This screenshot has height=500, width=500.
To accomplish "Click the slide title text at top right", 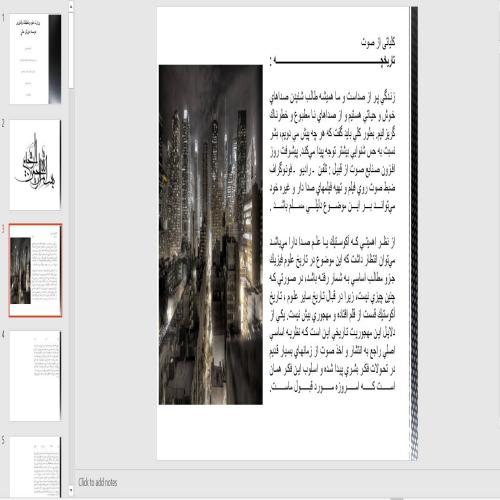I will click(x=378, y=43).
